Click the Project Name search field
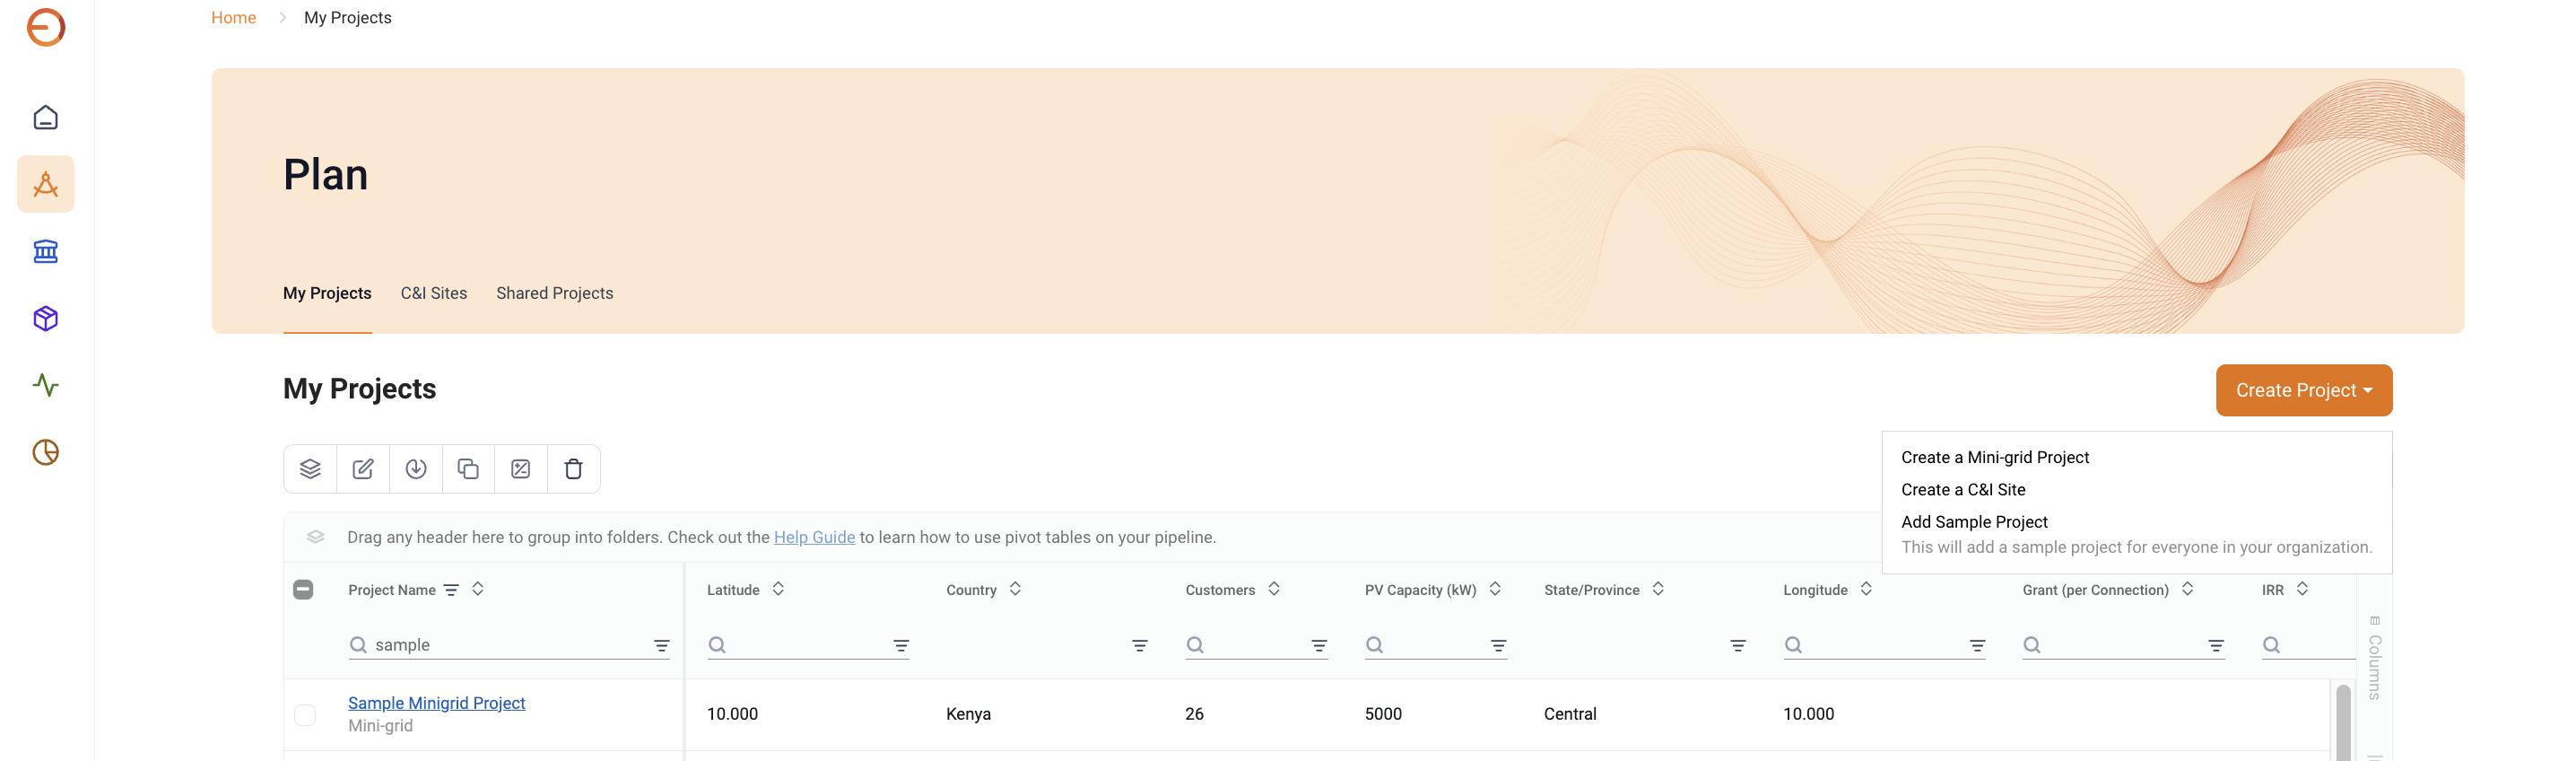The image size is (2576, 761). point(510,645)
